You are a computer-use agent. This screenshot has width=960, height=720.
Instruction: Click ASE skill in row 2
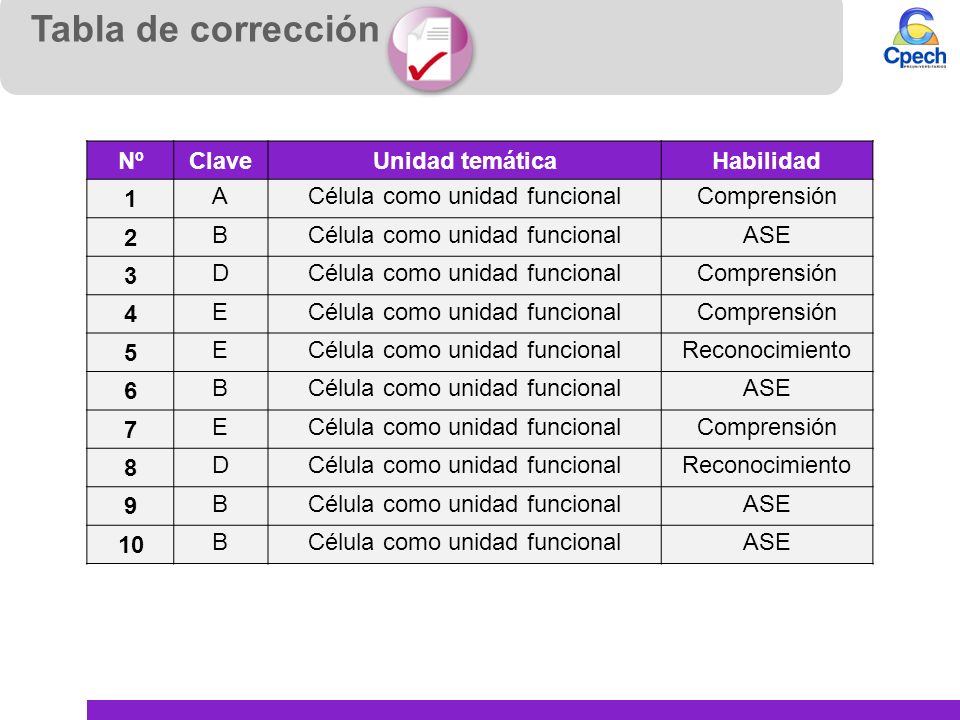pyautogui.click(x=767, y=235)
